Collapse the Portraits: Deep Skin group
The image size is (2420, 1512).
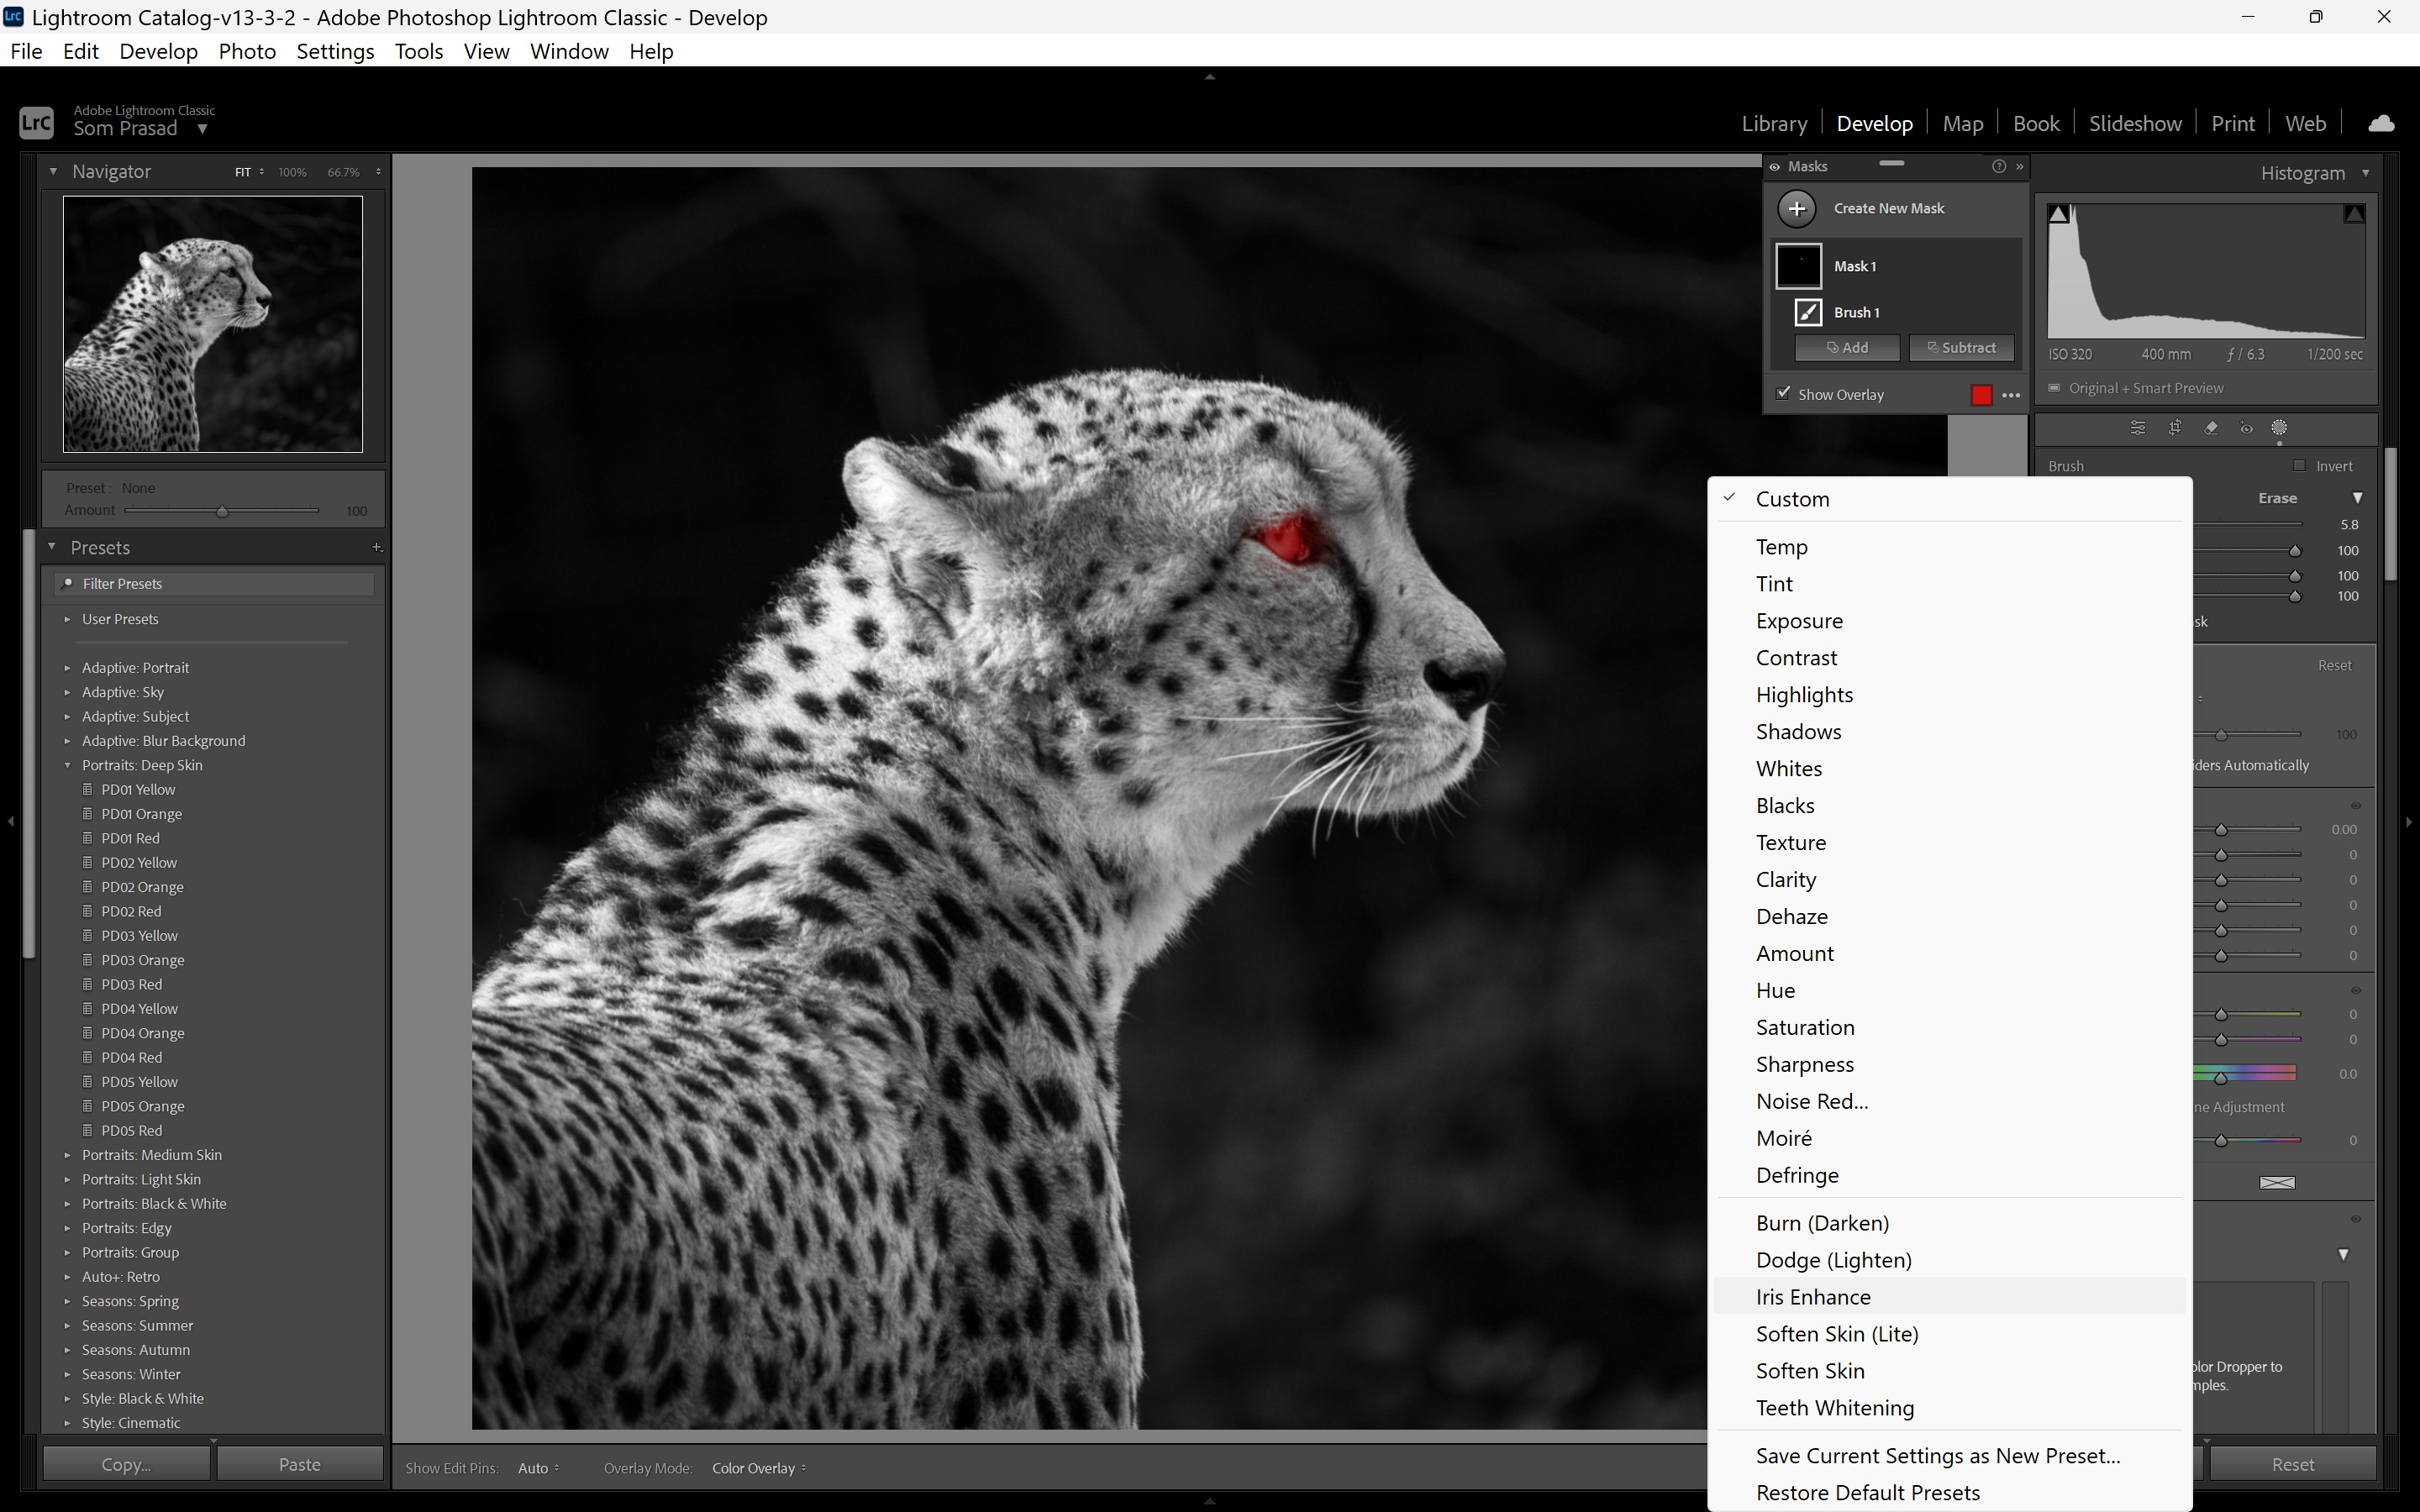(x=67, y=765)
